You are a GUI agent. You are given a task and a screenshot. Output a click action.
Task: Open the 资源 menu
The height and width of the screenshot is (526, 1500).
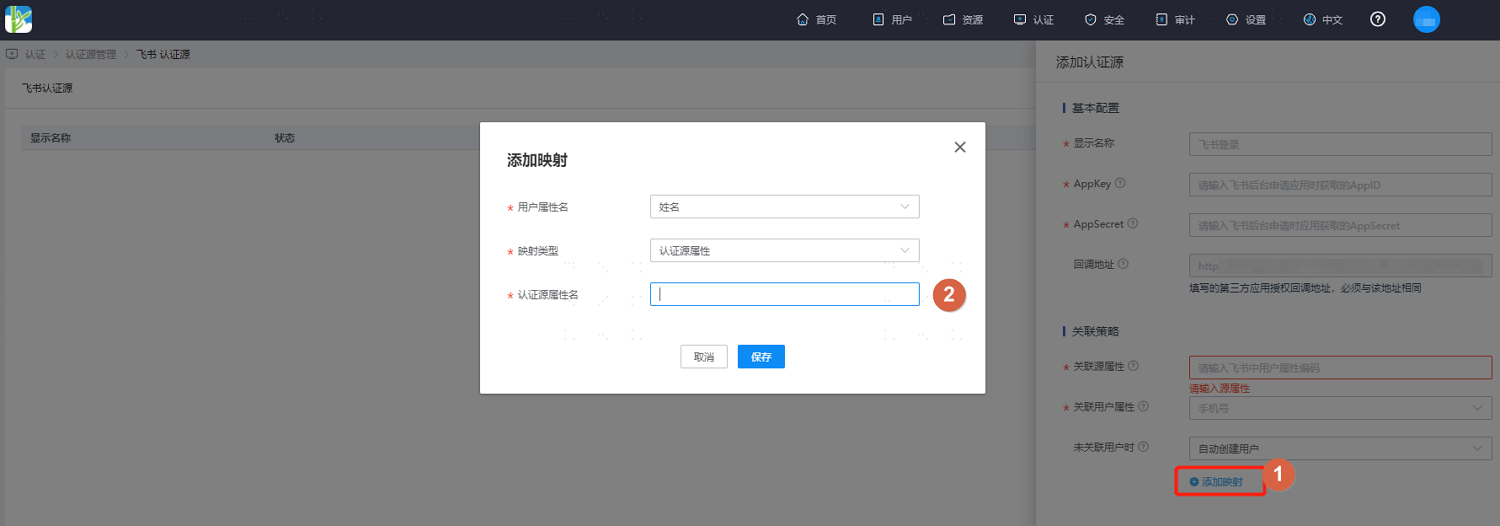(963, 20)
